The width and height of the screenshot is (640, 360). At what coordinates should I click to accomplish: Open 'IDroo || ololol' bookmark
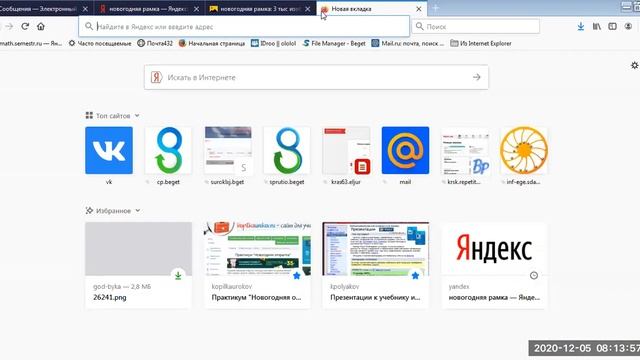click(x=273, y=43)
